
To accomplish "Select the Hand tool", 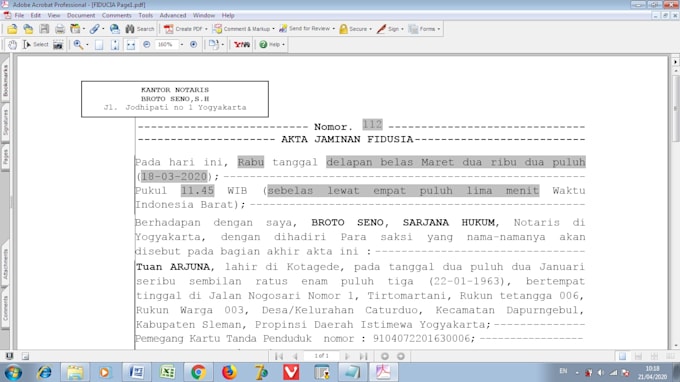I will pyautogui.click(x=12, y=45).
